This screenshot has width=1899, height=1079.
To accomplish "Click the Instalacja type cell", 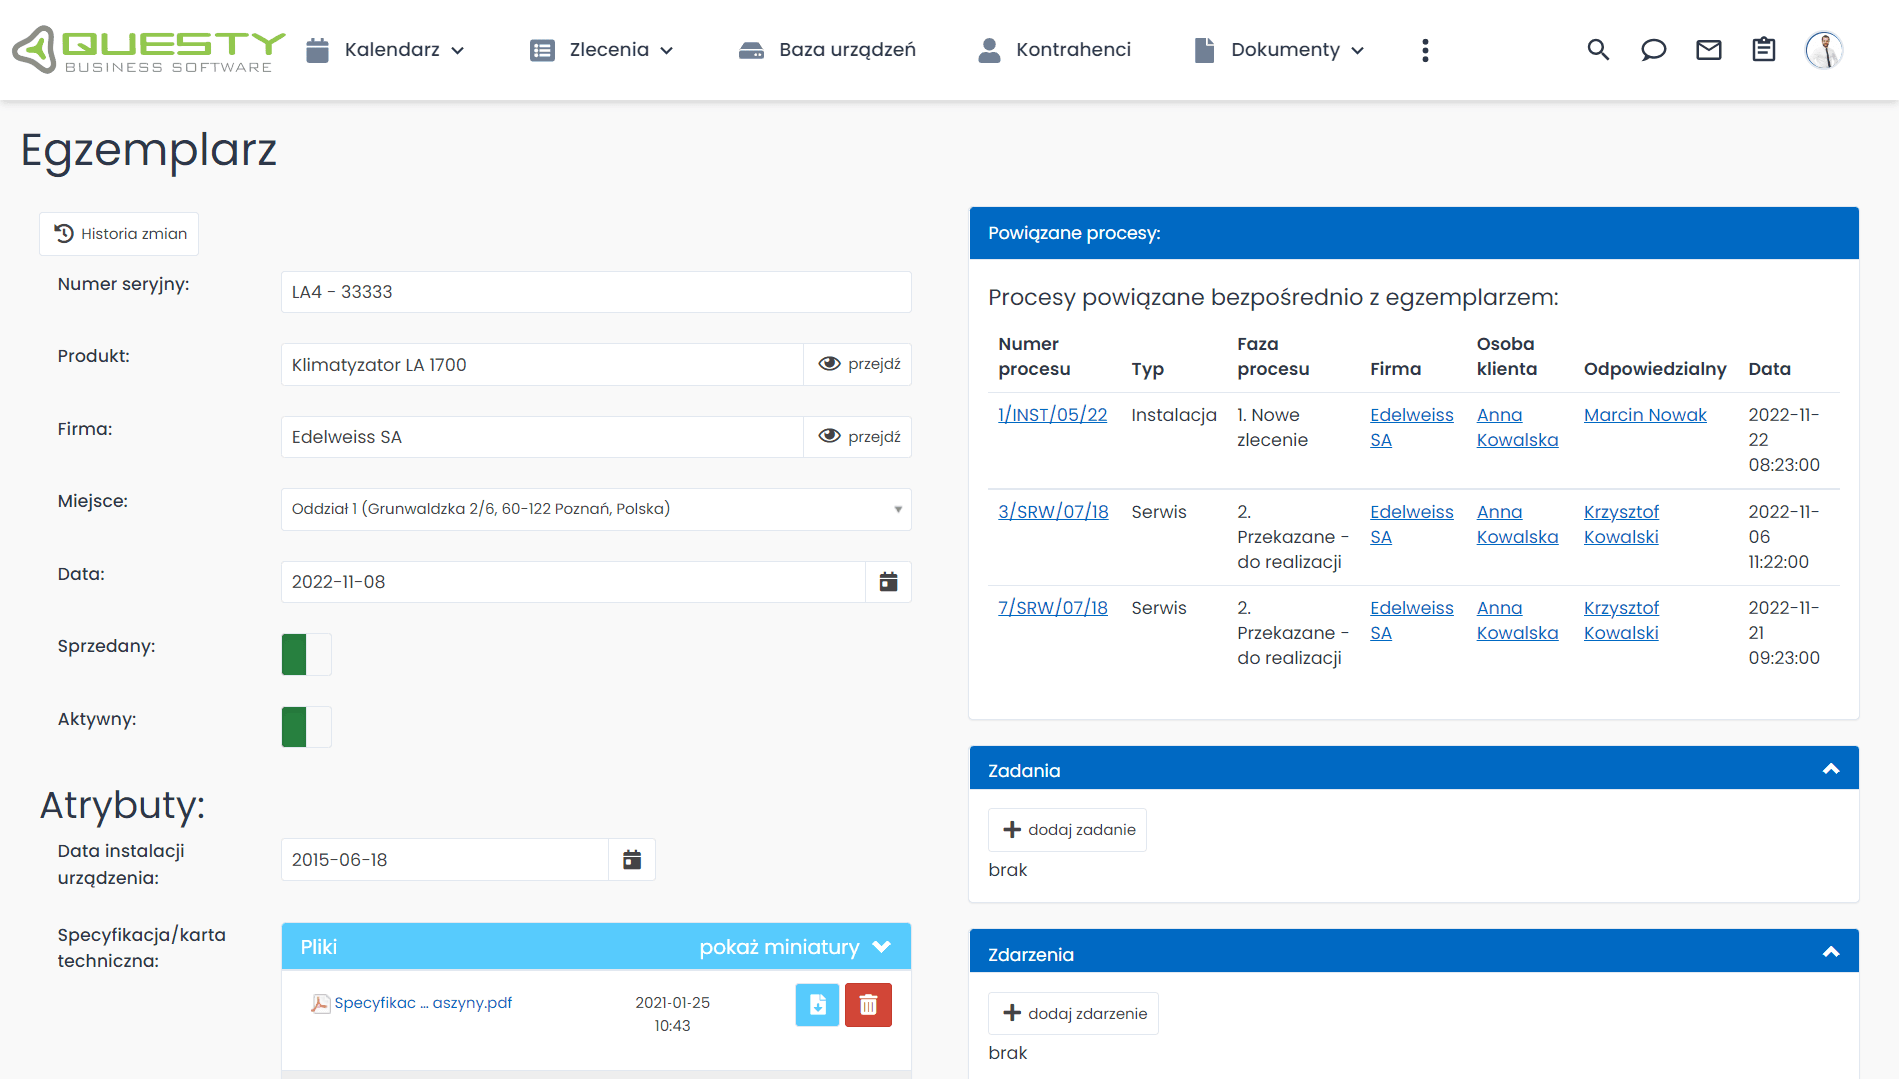I will point(1174,415).
